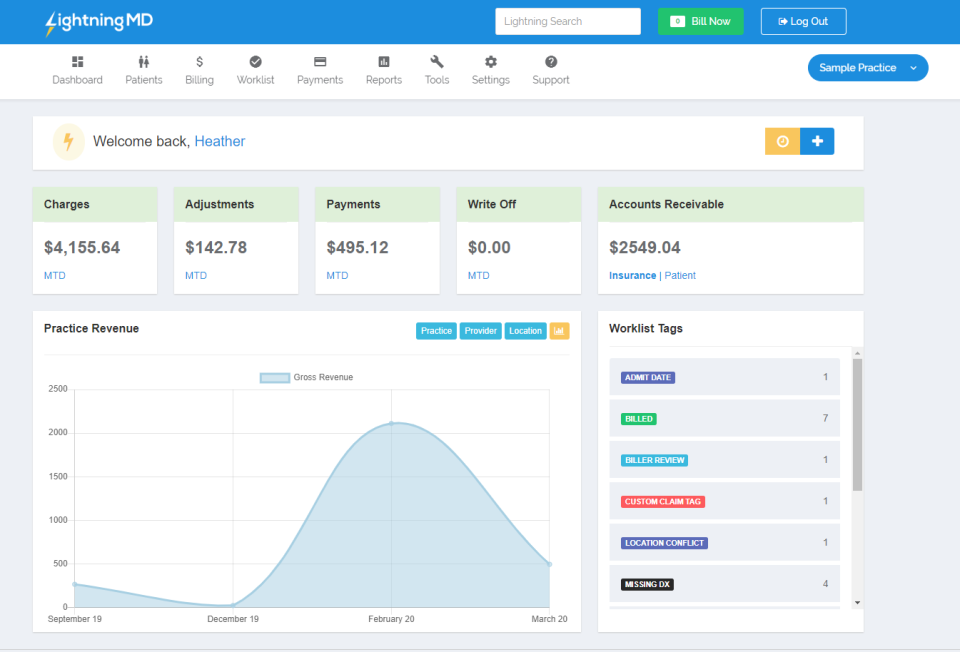This screenshot has height=652, width=960.
Task: Open the BILLED worklist tag
Action: tap(639, 419)
